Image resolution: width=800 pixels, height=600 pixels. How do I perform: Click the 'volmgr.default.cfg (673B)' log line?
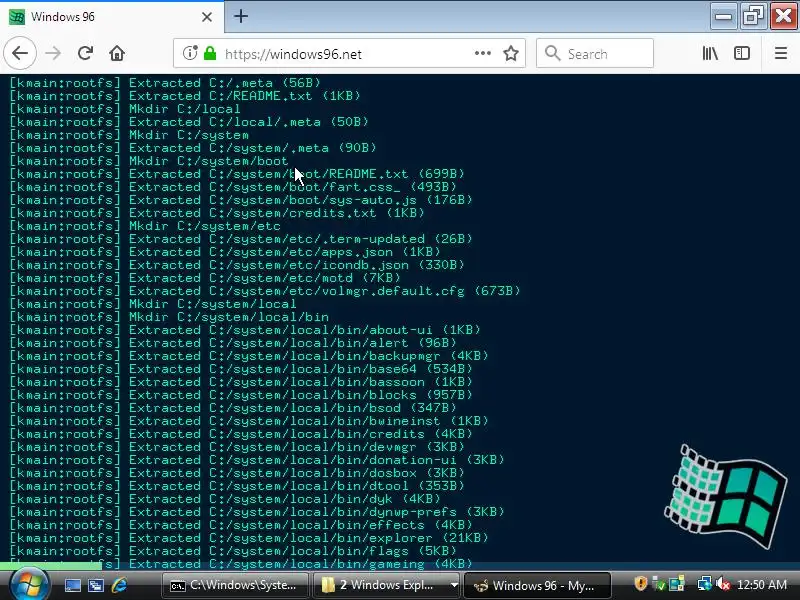point(265,291)
